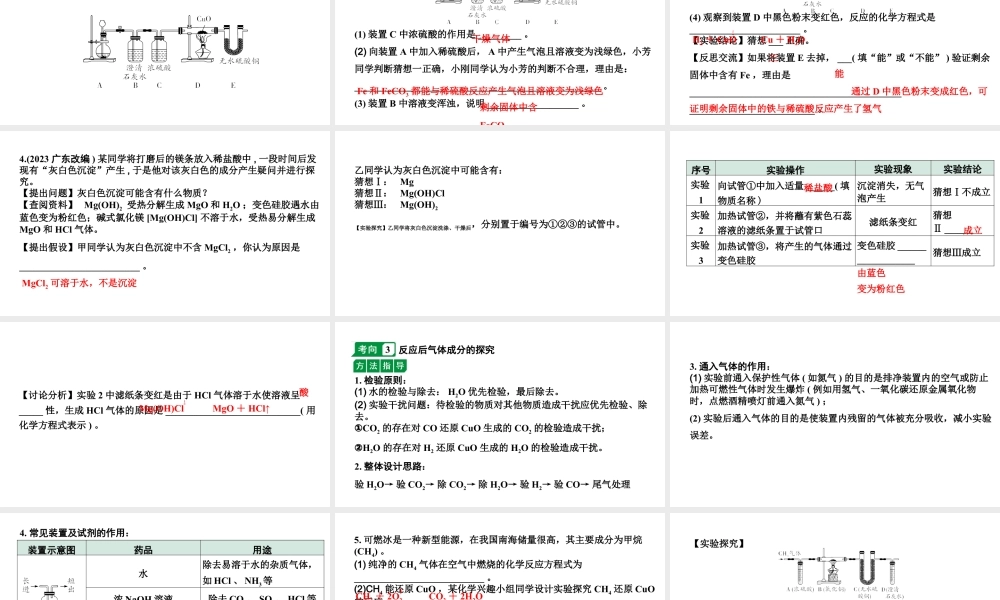The height and width of the screenshot is (600, 1000).
Task: Click the 实验操作 table header
Action: click(786, 169)
